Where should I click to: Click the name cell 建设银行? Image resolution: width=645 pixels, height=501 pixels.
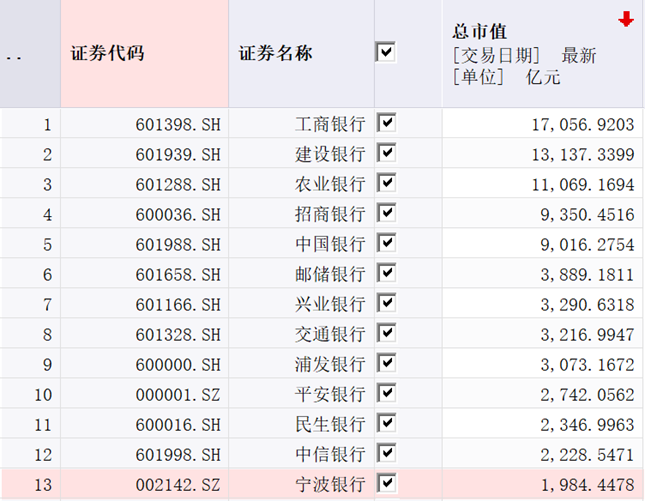coord(301,154)
